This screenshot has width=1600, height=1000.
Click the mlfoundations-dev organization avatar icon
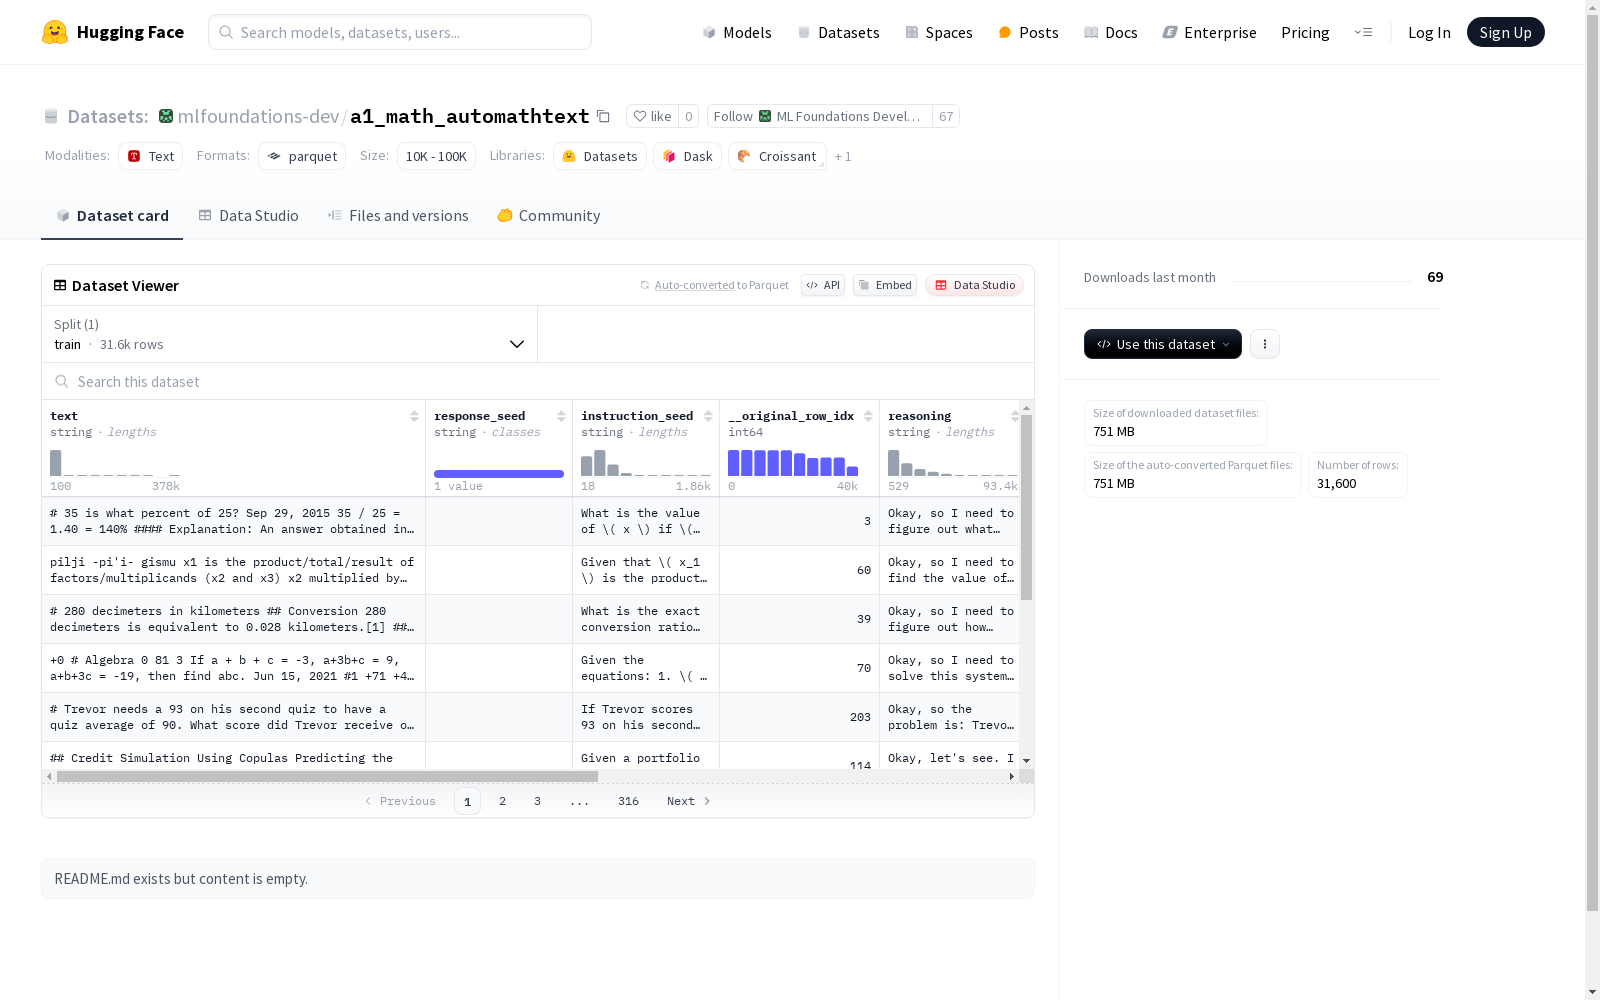[x=166, y=116]
